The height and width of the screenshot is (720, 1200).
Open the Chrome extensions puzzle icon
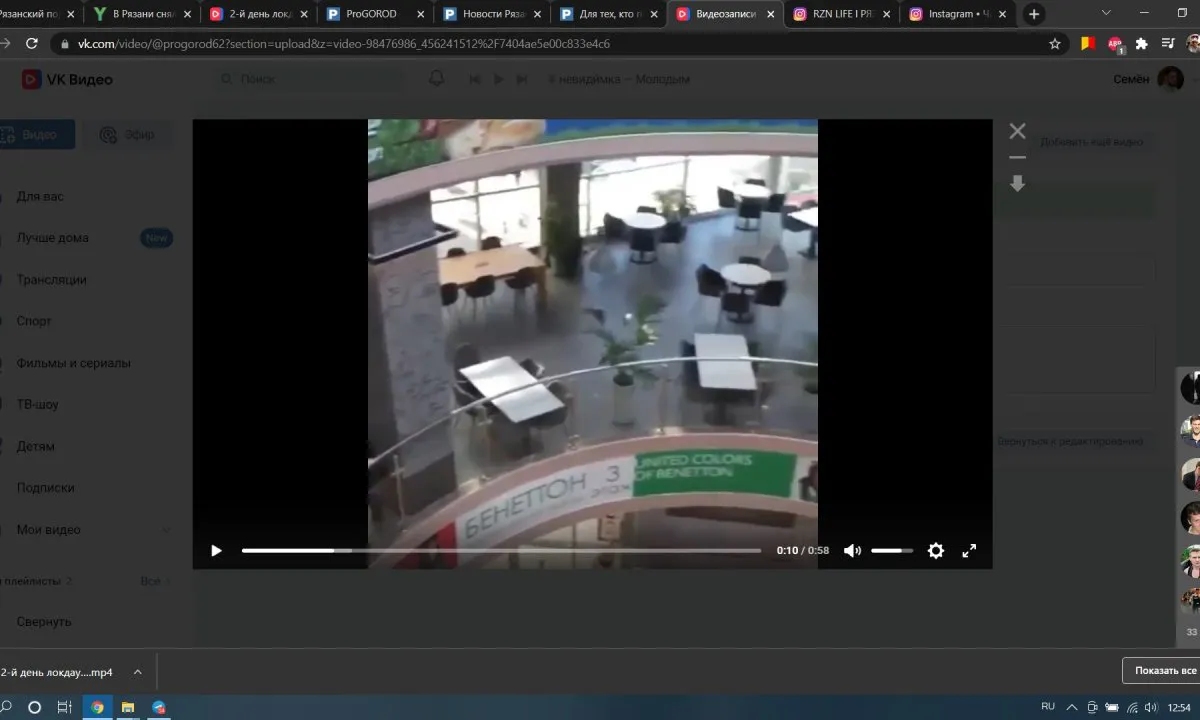click(x=1141, y=44)
